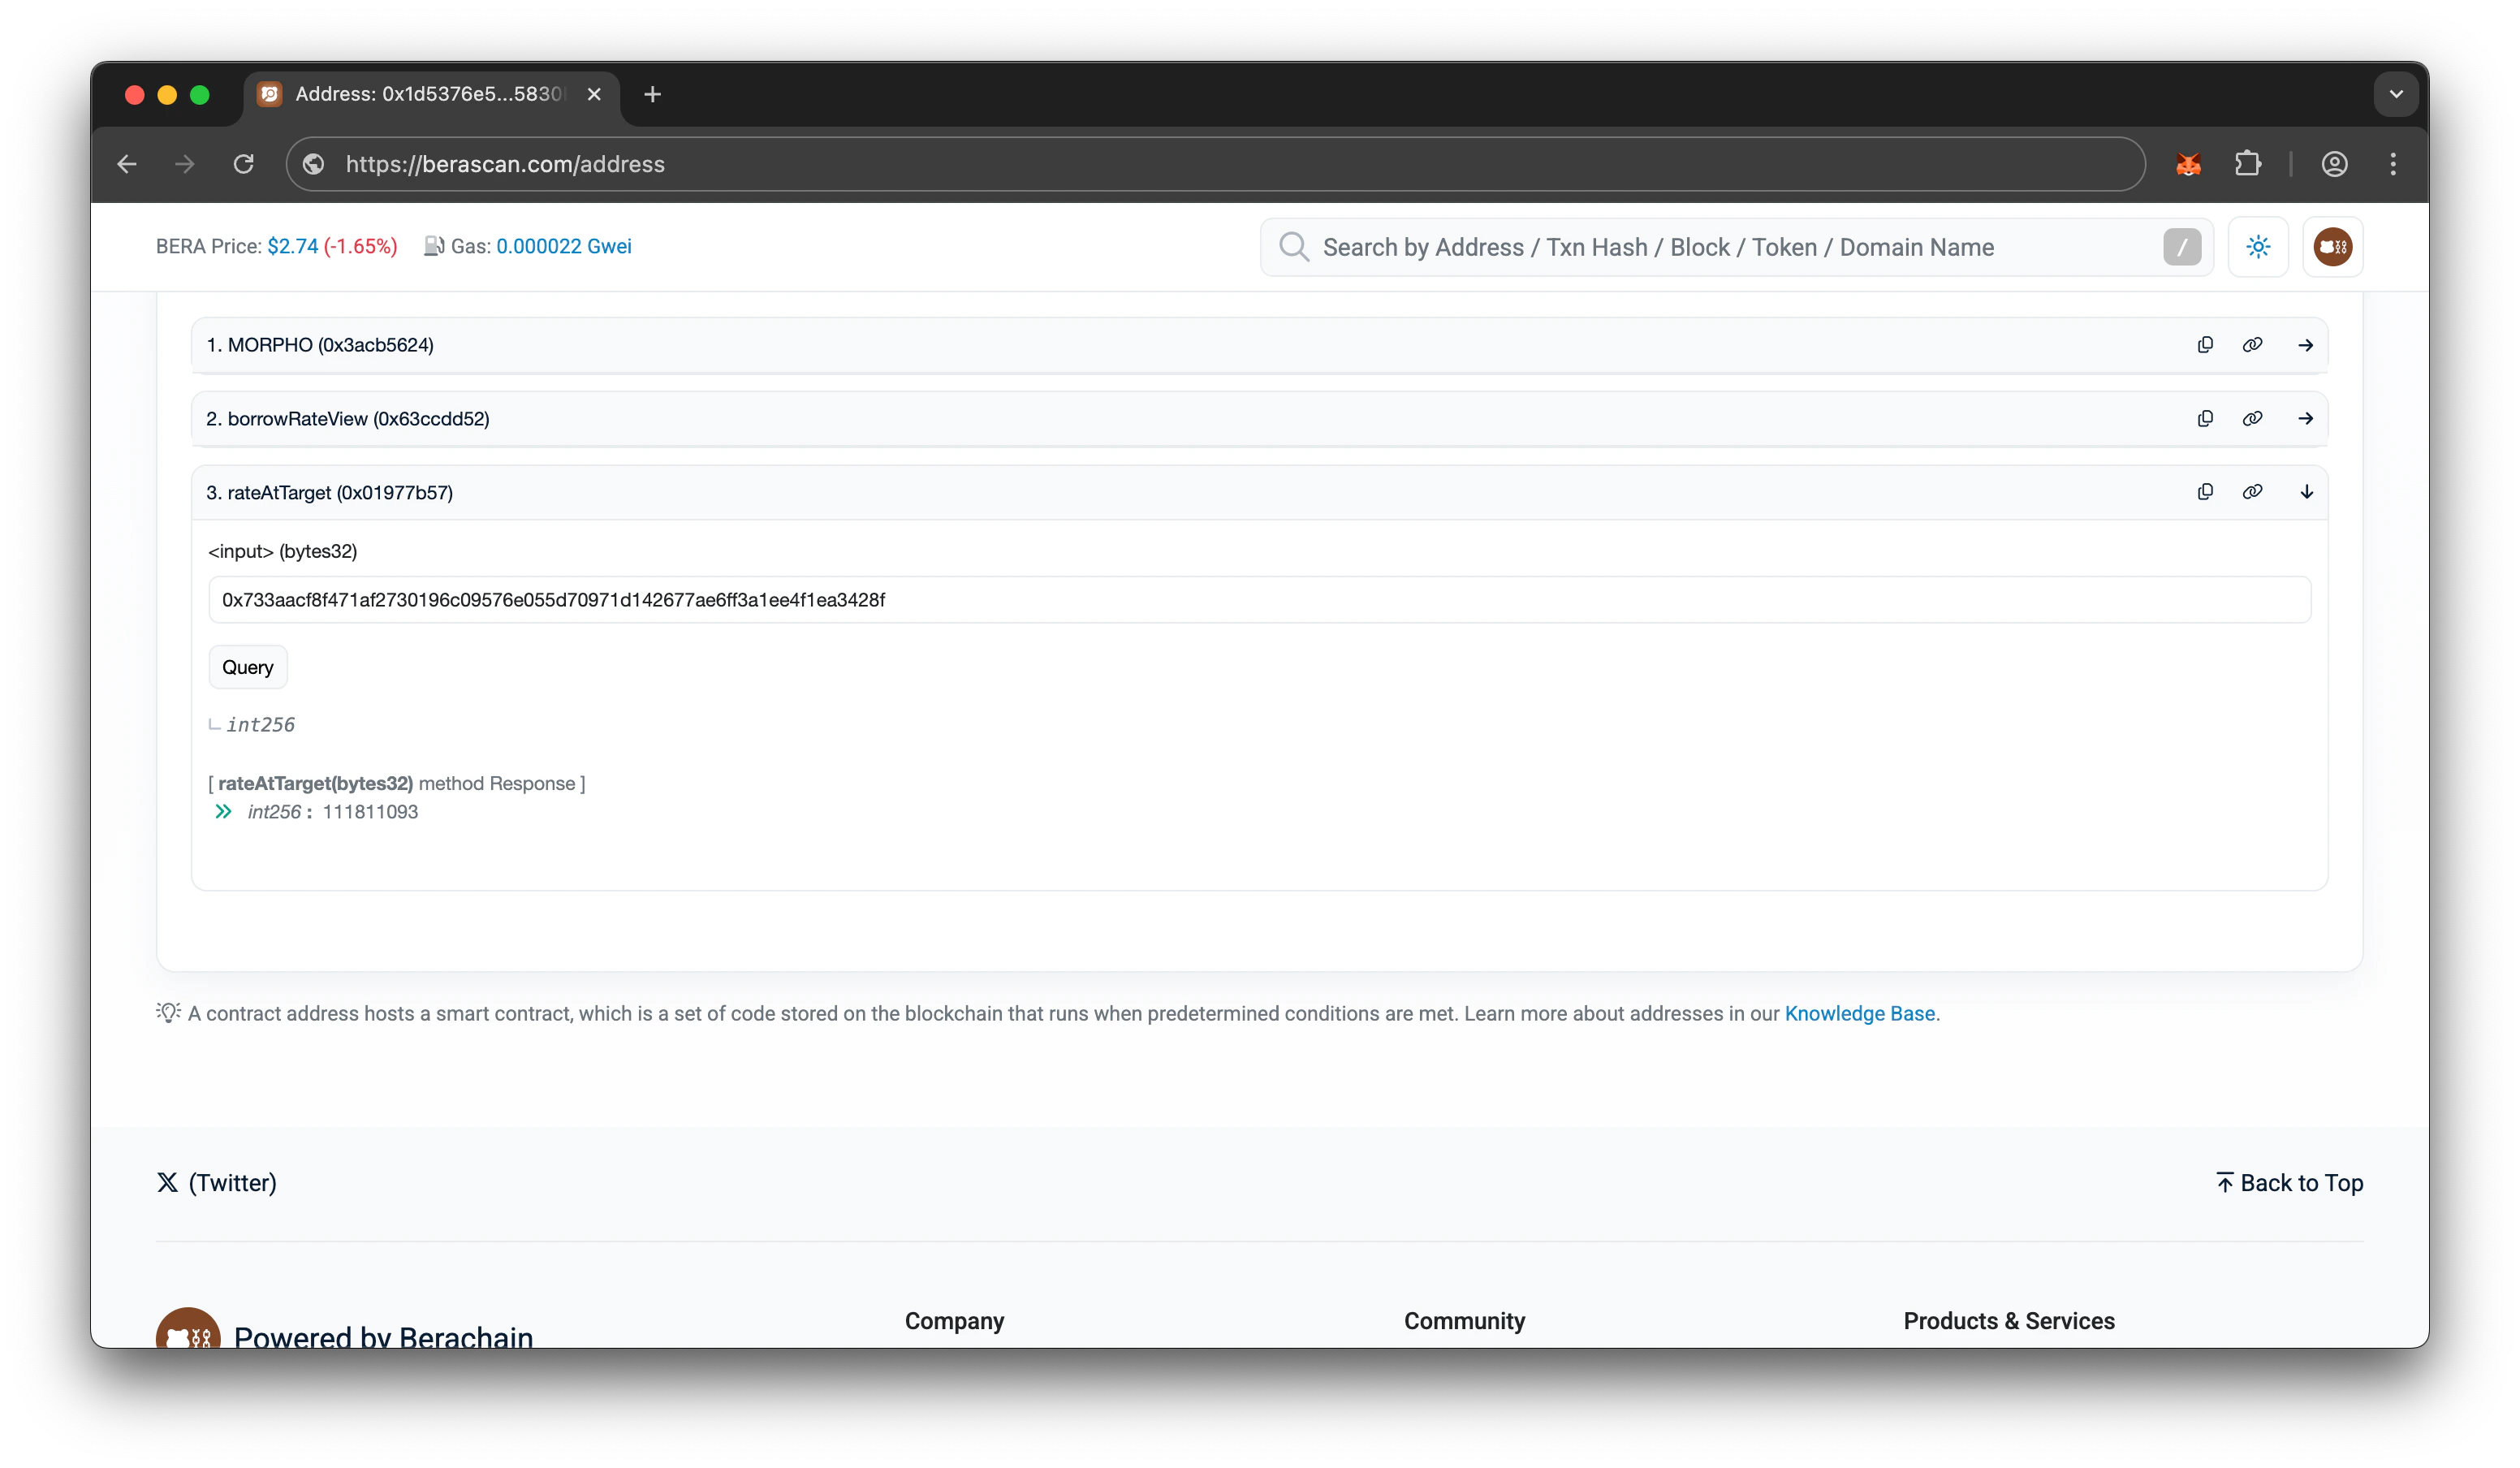Click the borrowRateView (0x63ccdd52) row header
The height and width of the screenshot is (1468, 2520).
pos(1259,419)
